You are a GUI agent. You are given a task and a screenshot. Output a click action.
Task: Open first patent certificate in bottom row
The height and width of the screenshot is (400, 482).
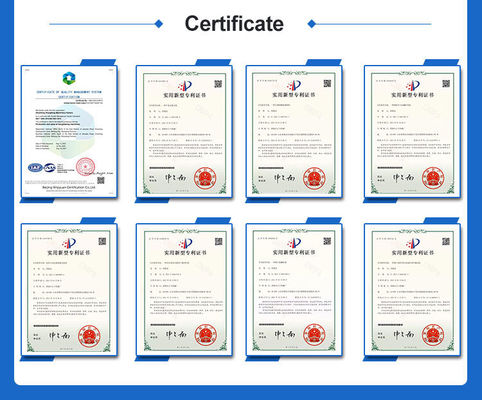point(69,289)
